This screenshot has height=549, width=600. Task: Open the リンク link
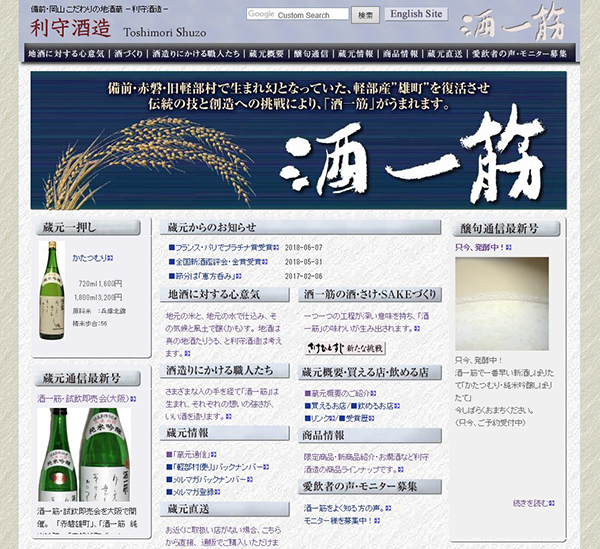(320, 419)
